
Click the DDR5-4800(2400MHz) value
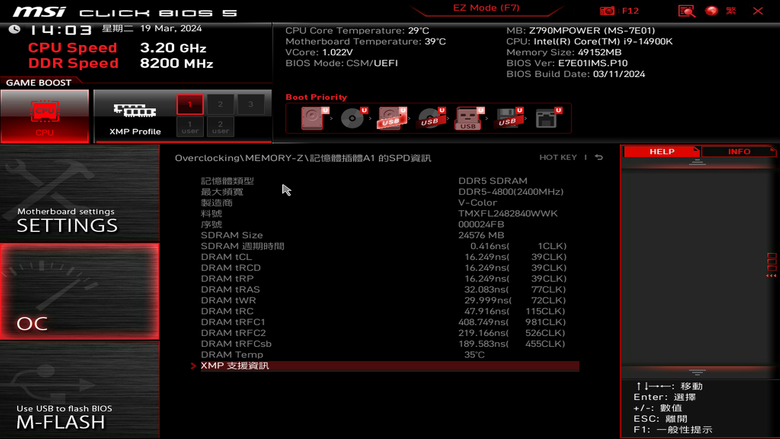(510, 192)
